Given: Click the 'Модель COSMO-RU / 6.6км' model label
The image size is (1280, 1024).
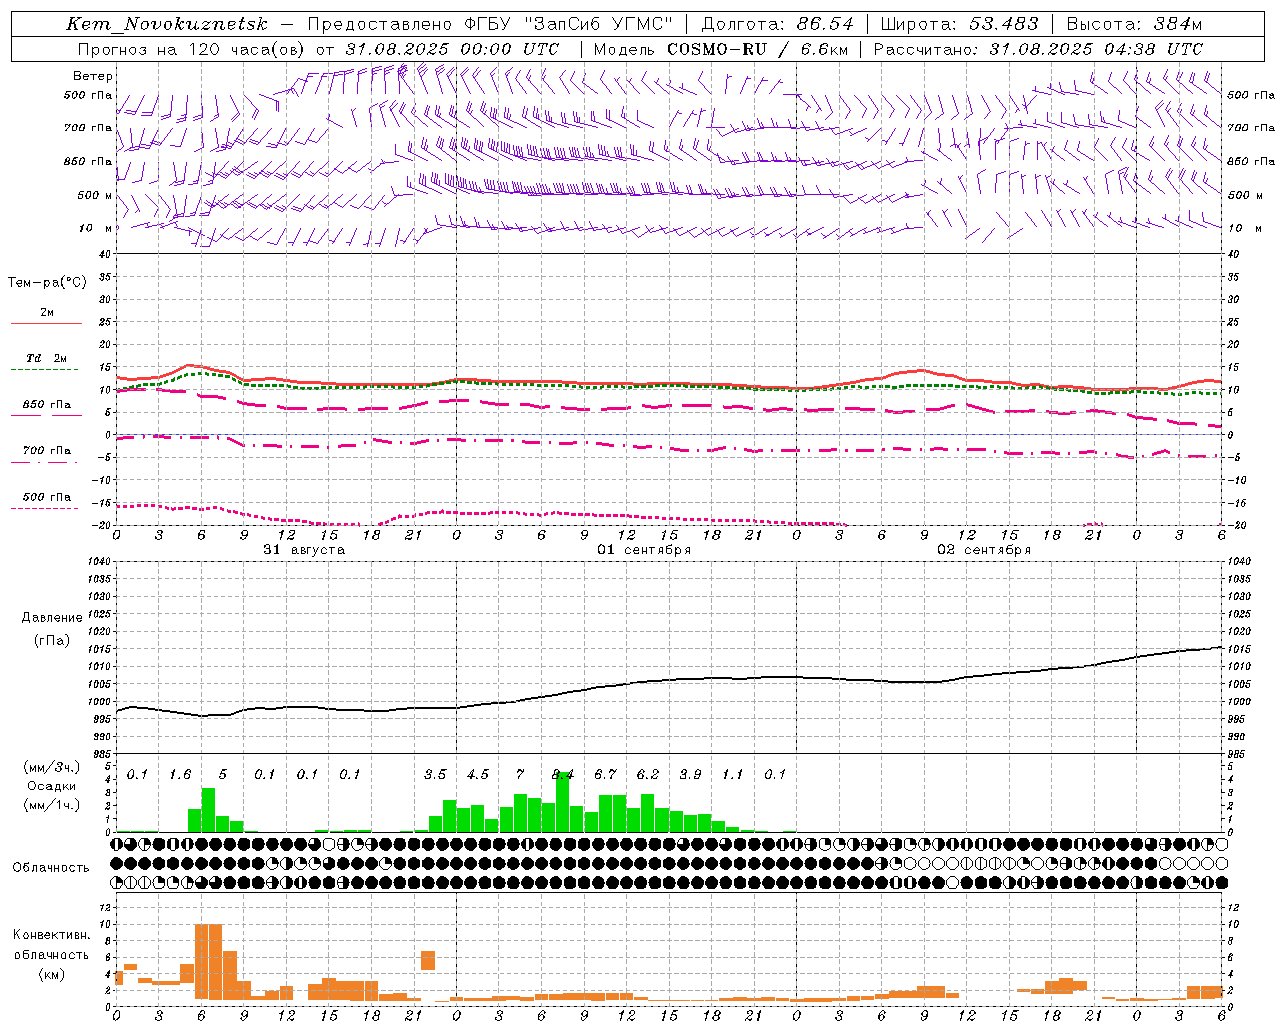Looking at the screenshot, I should 720,49.
